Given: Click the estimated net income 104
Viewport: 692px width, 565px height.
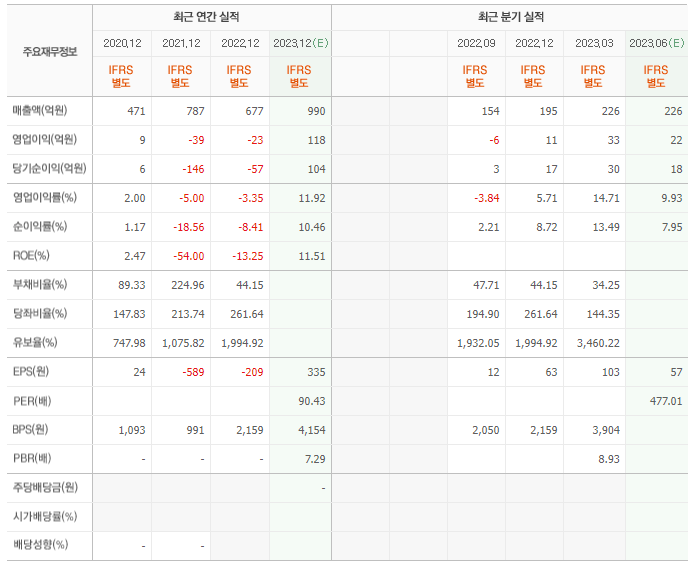Looking at the screenshot, I should pos(316,169).
